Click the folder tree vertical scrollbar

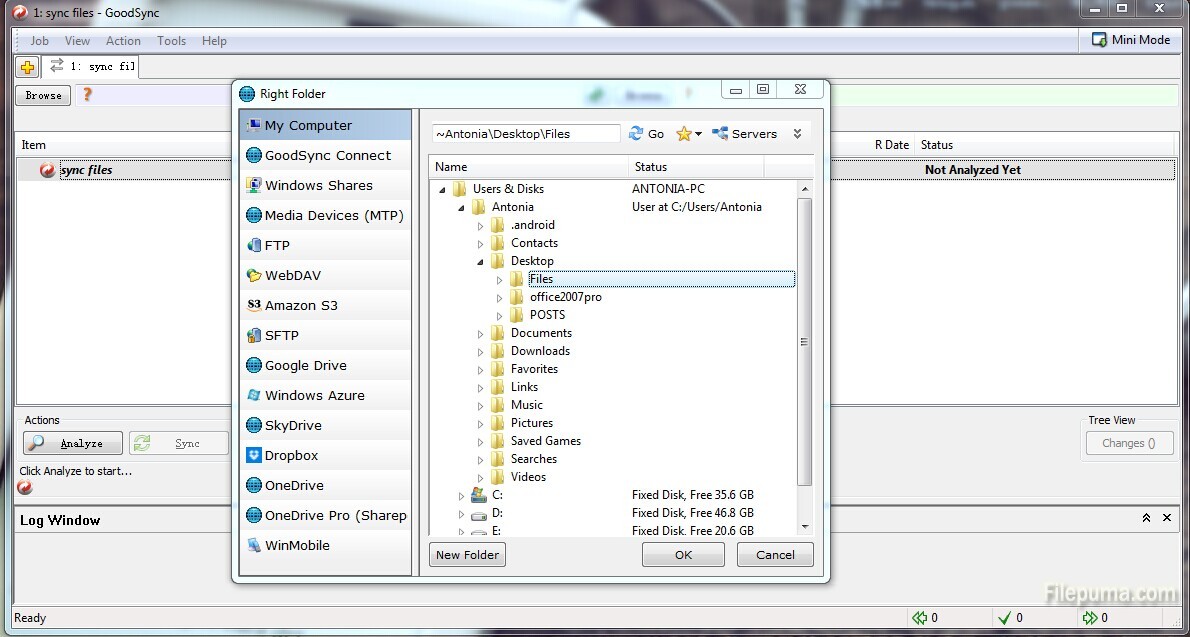tap(805, 340)
